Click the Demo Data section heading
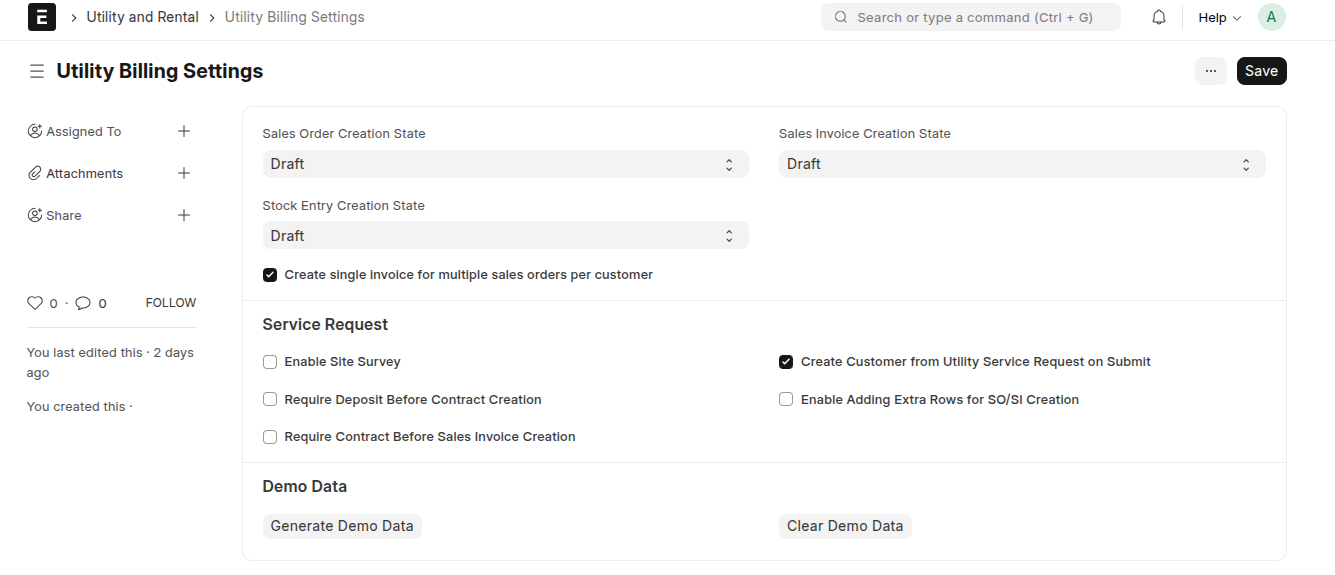The image size is (1335, 575). tap(305, 487)
